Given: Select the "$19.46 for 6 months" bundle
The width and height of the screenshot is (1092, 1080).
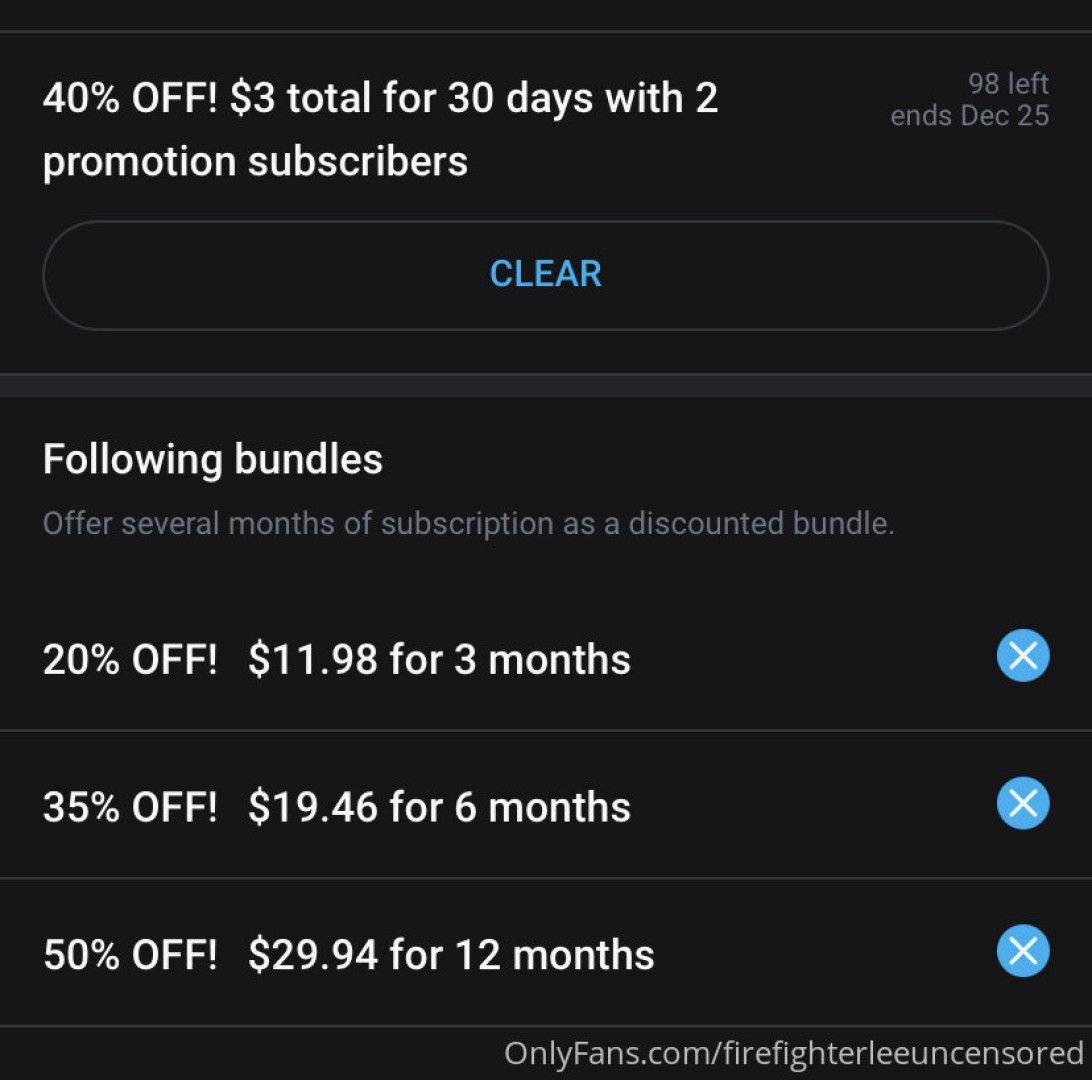Looking at the screenshot, I should [x=439, y=807].
